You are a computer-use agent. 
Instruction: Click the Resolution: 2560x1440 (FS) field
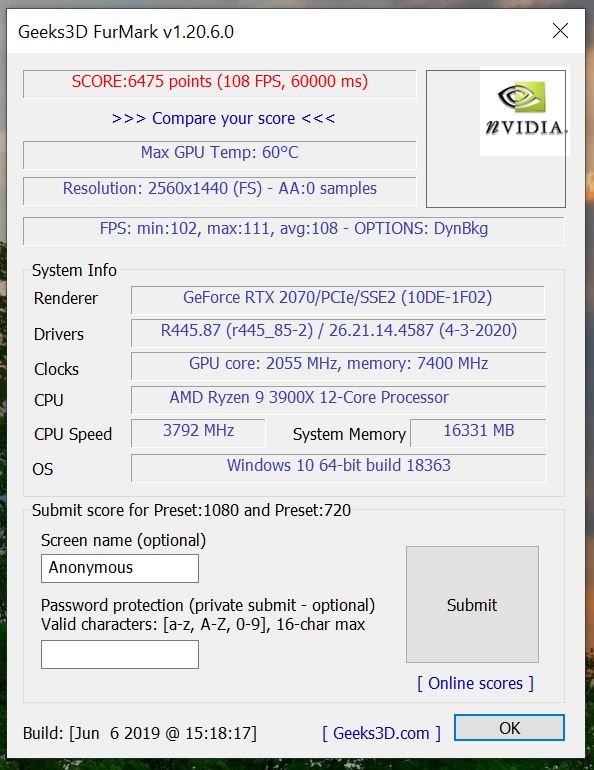click(219, 190)
